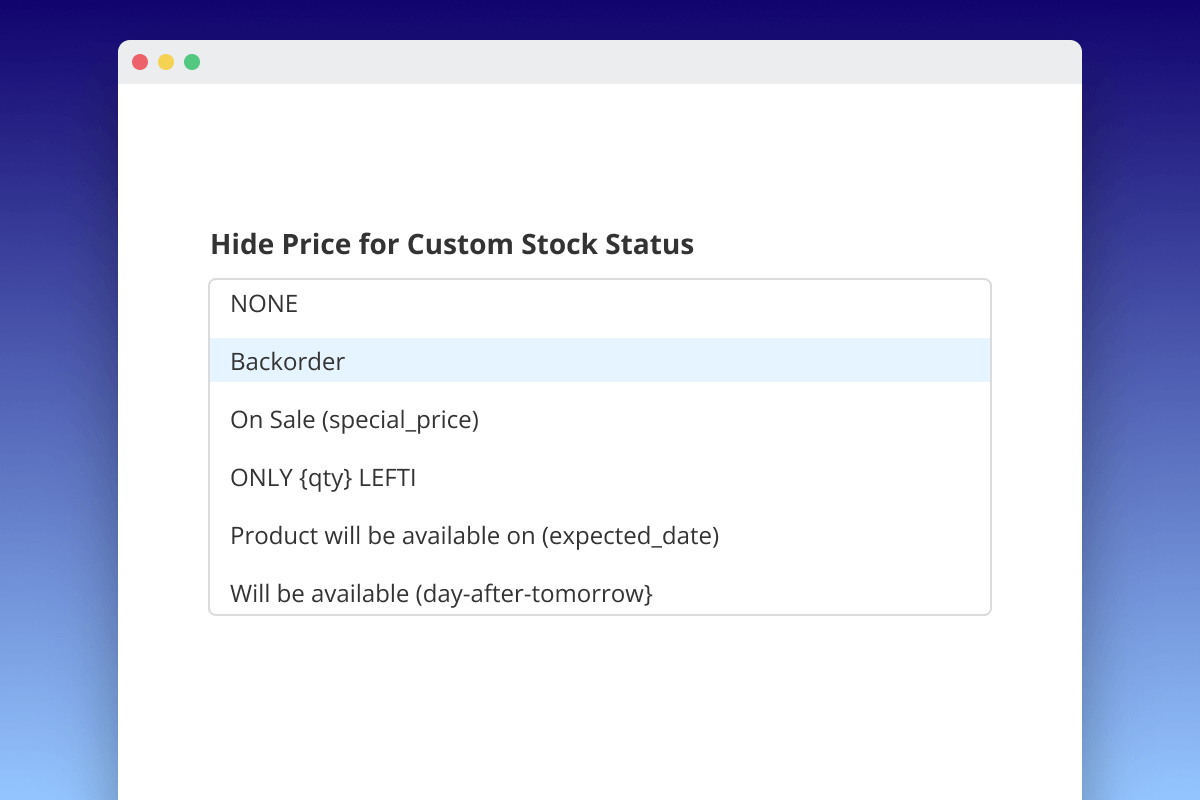Screen dimensions: 1200x800
Task: Click the word 'LEFT!' in the list
Action: 387,478
